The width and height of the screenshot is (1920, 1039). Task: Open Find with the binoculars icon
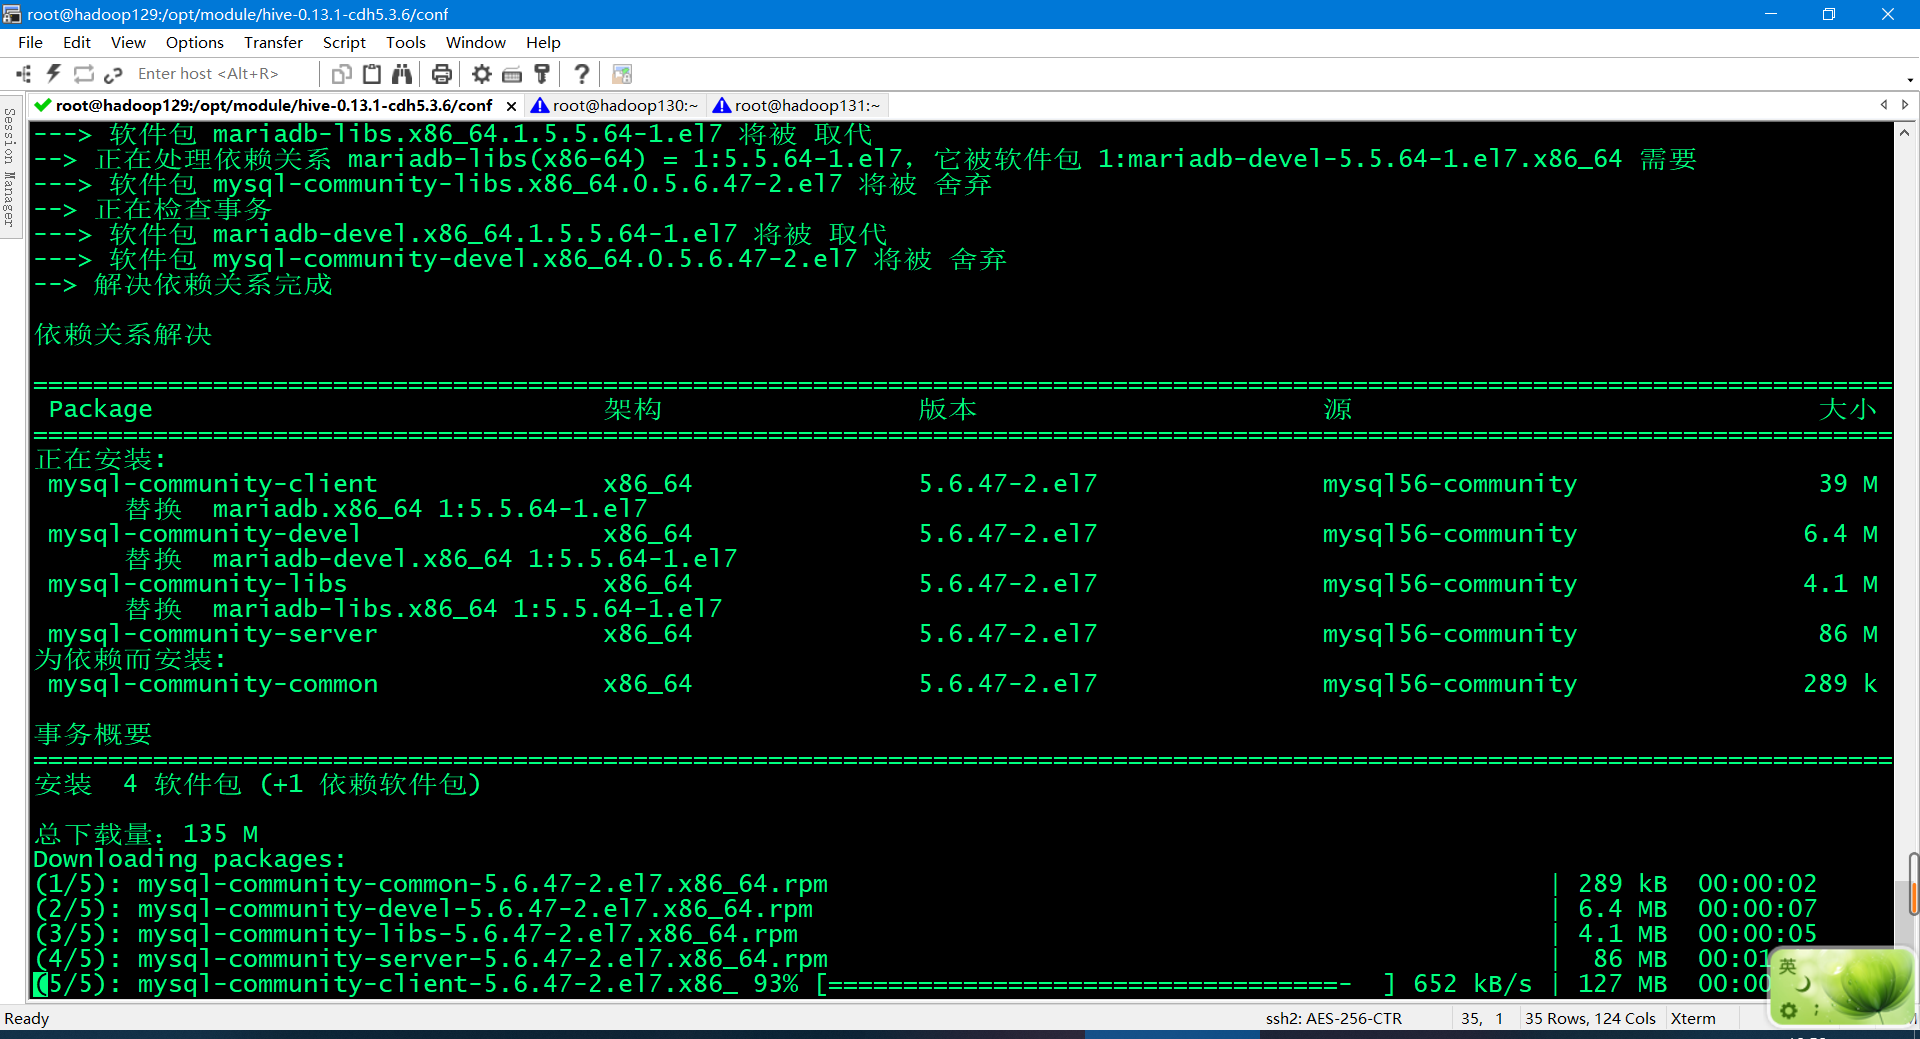point(402,74)
